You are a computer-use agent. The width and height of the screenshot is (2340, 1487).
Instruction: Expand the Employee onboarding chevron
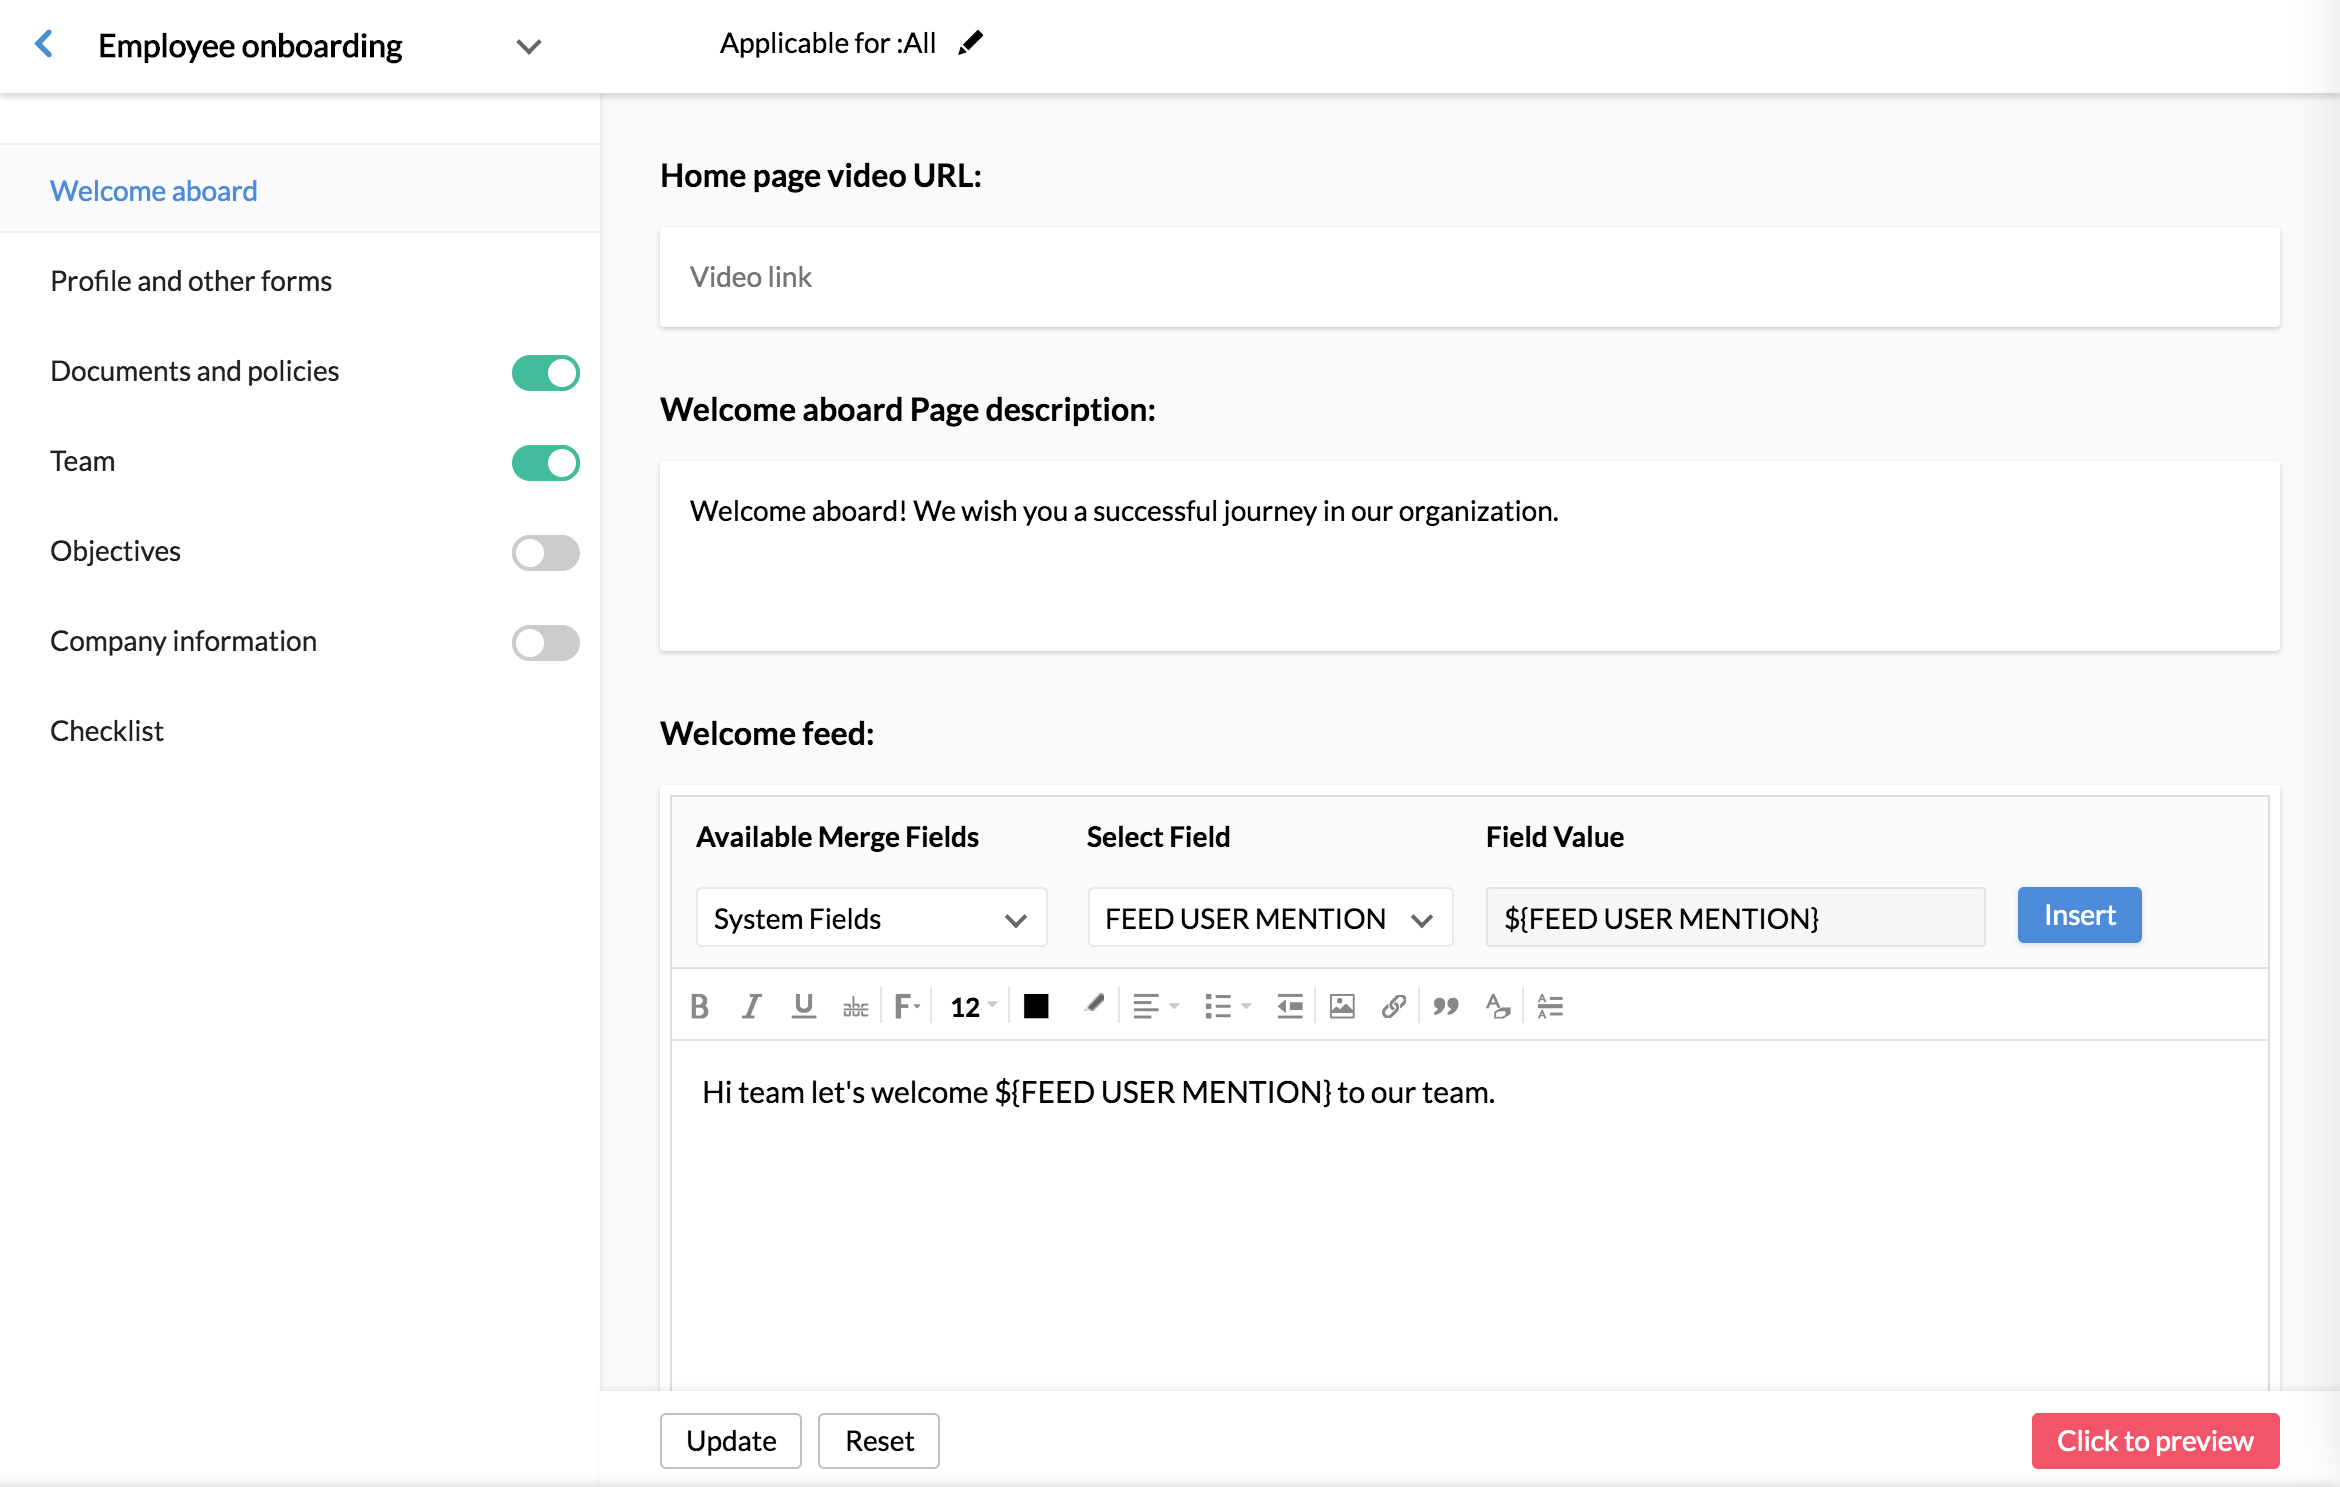528,46
